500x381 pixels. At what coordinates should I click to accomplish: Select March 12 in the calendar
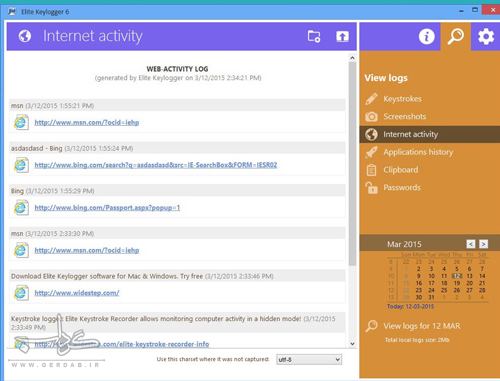(457, 276)
